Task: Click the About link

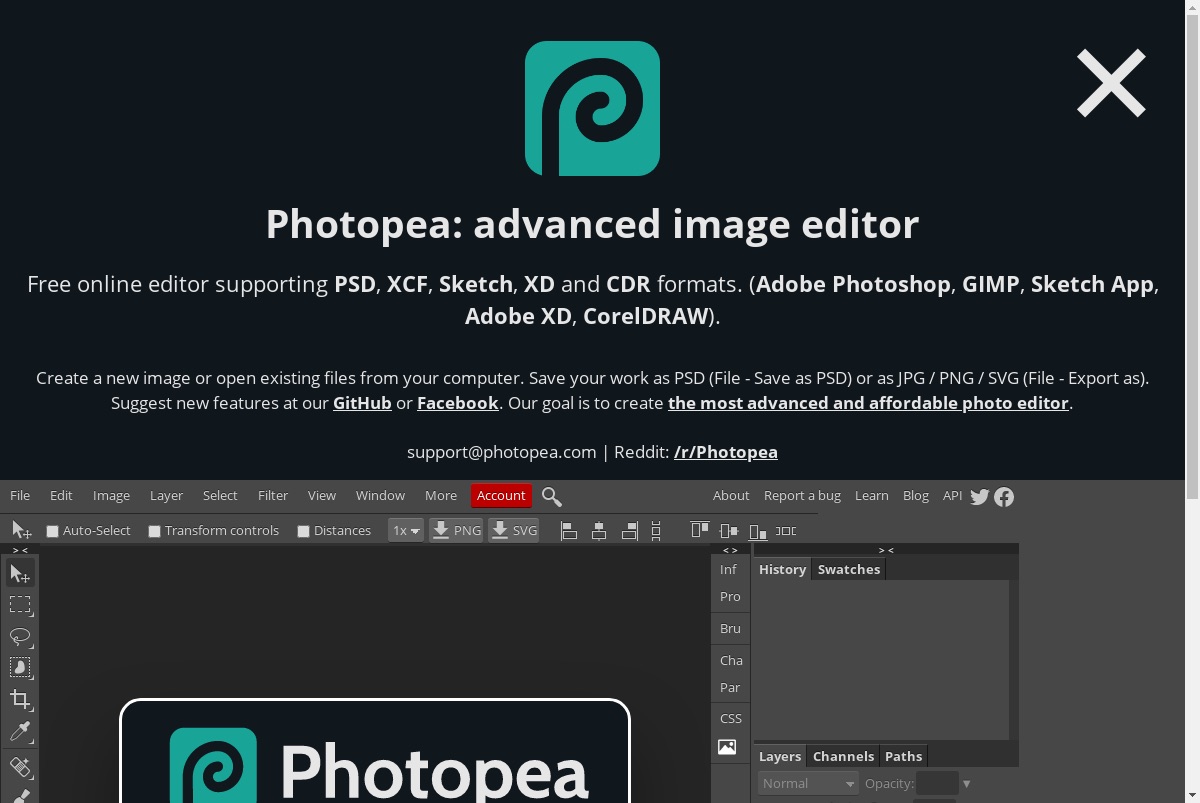Action: [x=731, y=496]
